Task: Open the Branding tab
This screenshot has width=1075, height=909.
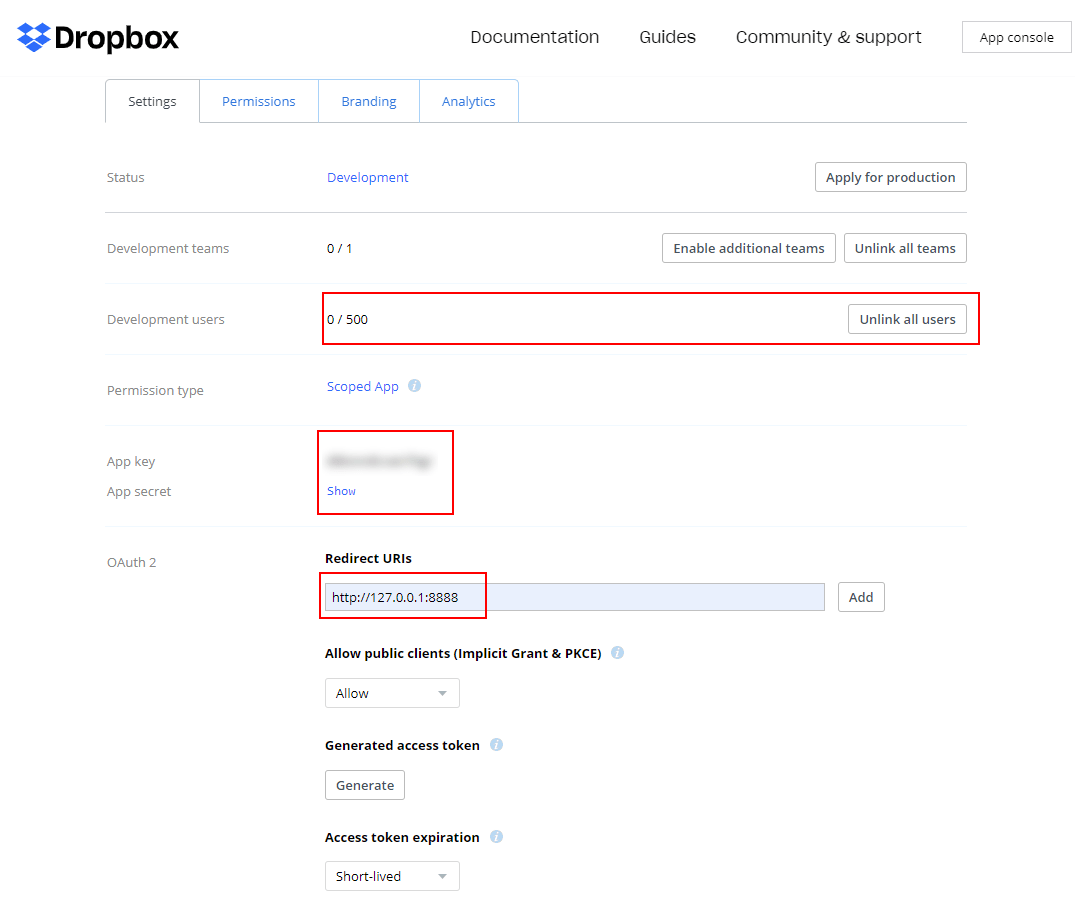Action: click(x=368, y=101)
